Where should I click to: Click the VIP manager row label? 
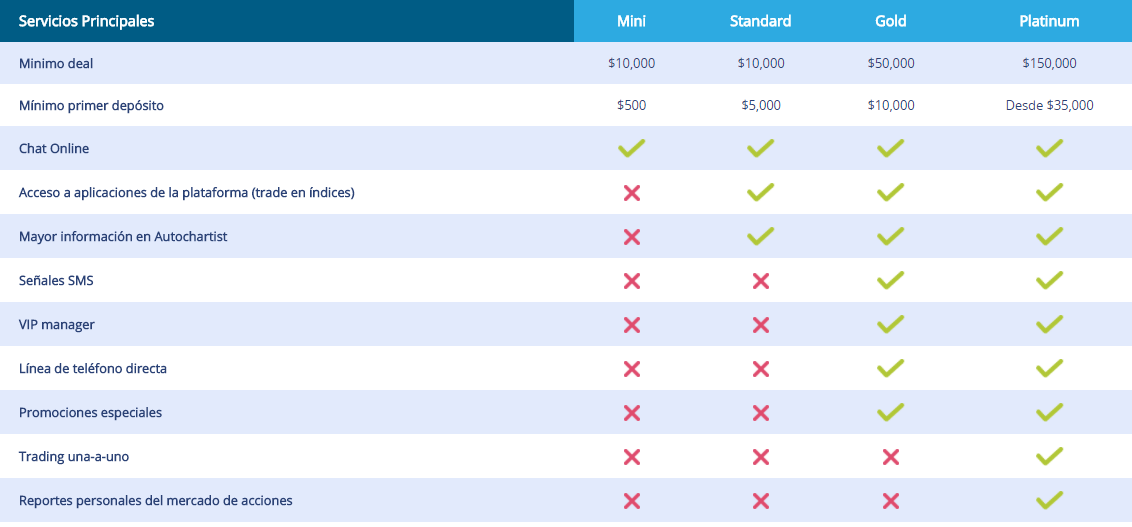[57, 325]
